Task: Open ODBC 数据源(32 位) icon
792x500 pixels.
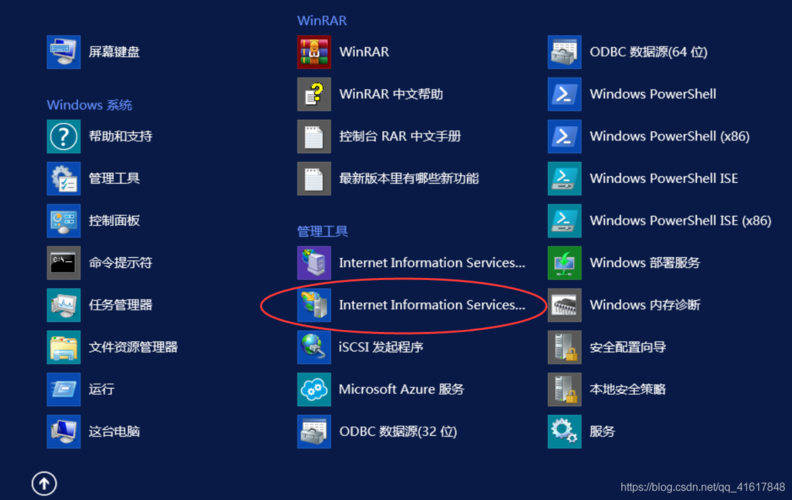Action: 314,431
